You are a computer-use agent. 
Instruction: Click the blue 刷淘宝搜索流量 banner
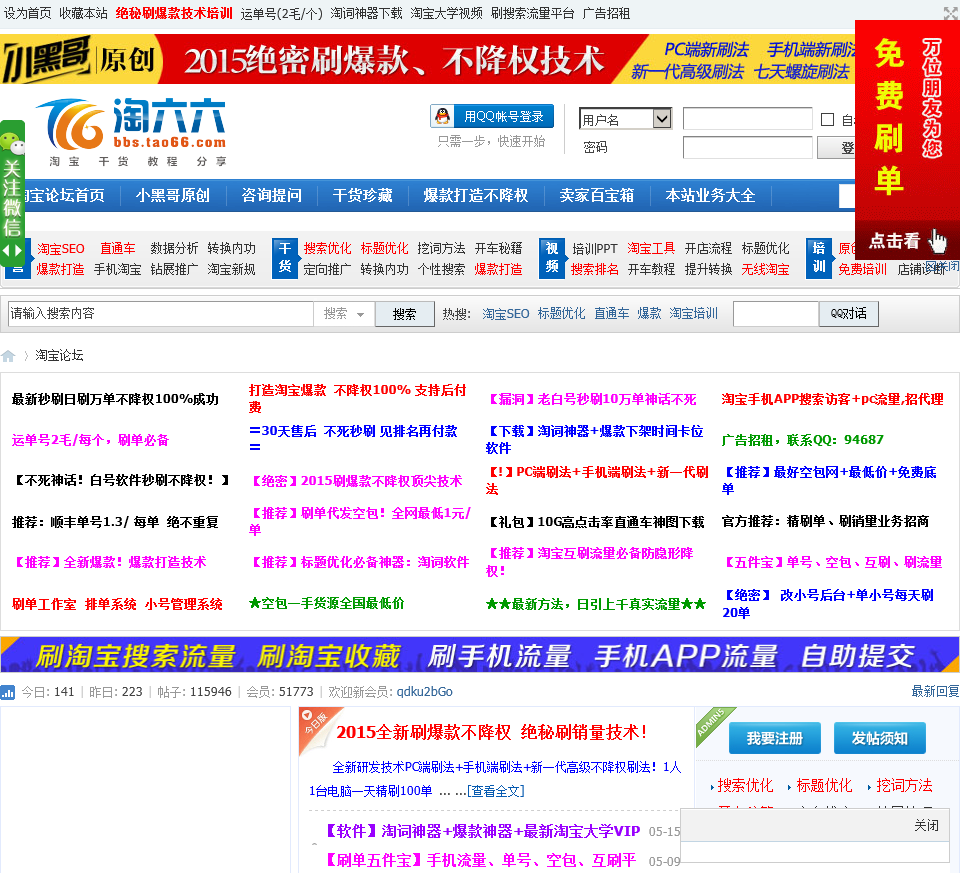pos(479,654)
